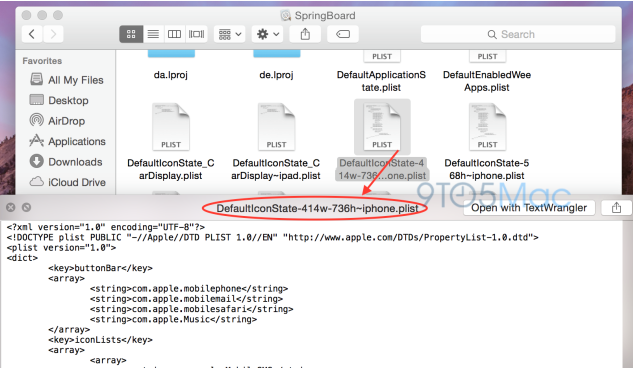Open Applications in the sidebar
The image size is (633, 378).
click(x=67, y=141)
